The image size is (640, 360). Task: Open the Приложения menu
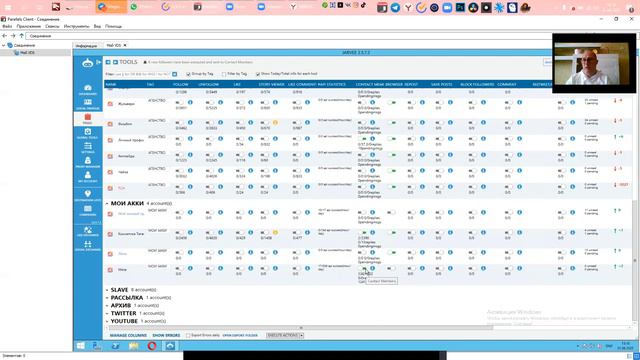pyautogui.click(x=29, y=26)
